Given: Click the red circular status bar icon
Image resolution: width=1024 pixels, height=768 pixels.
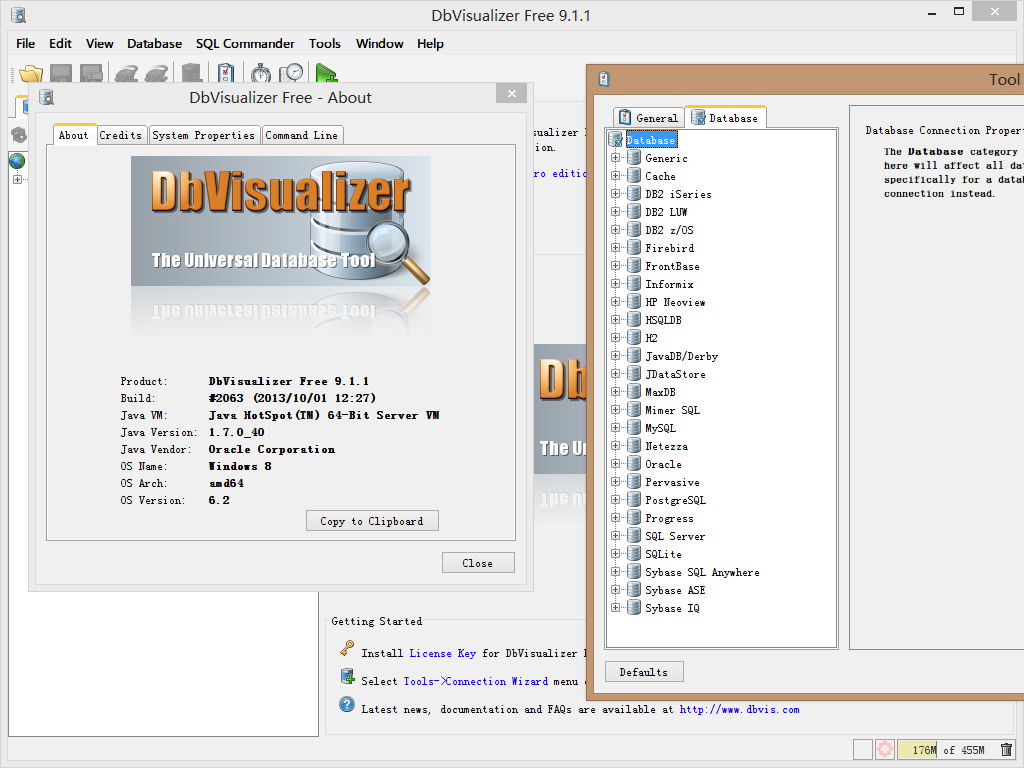Looking at the screenshot, I should click(x=885, y=750).
